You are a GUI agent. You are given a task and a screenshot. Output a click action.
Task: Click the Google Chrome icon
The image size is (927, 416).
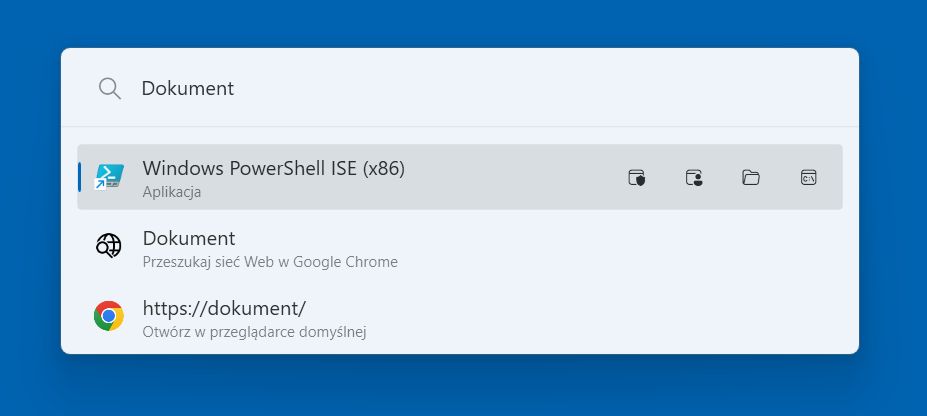pos(109,316)
